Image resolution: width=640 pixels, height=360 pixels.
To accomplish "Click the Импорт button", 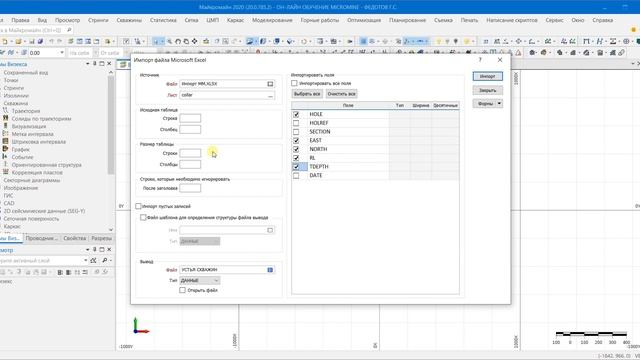I will [487, 76].
